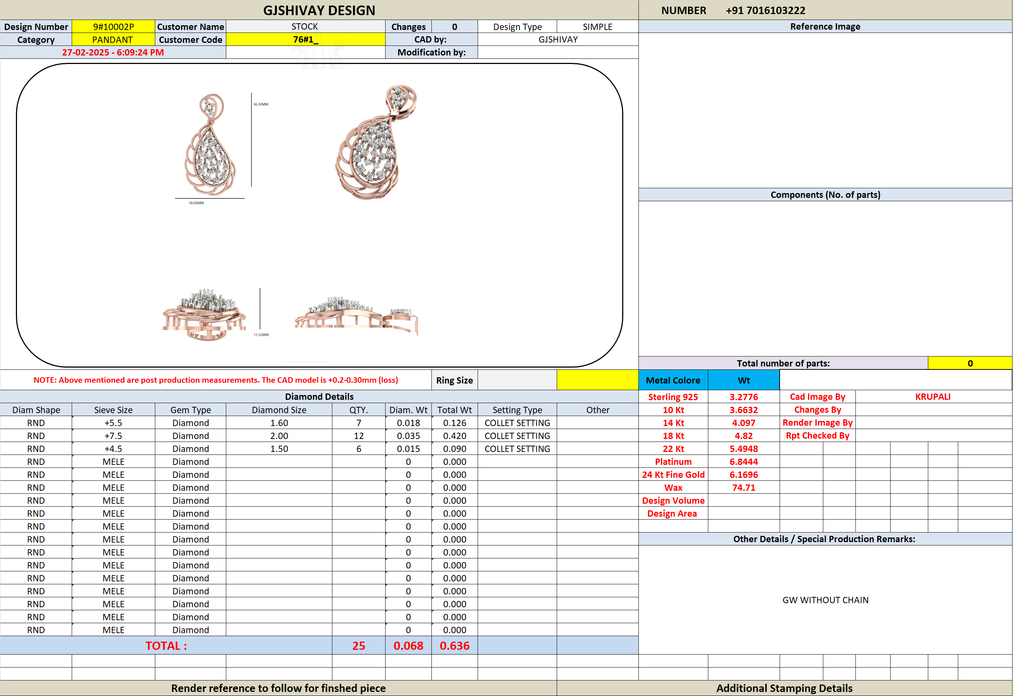
Task: Select the Render Image By label
Action: (818, 423)
